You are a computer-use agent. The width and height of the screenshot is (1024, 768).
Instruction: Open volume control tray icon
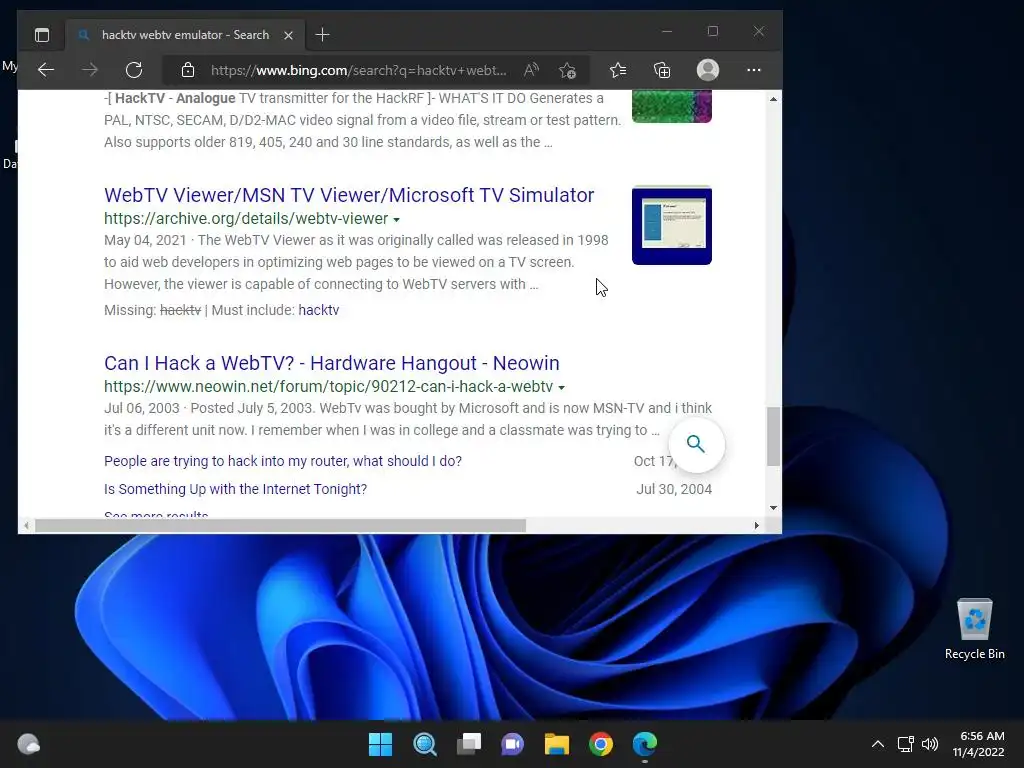click(x=930, y=744)
